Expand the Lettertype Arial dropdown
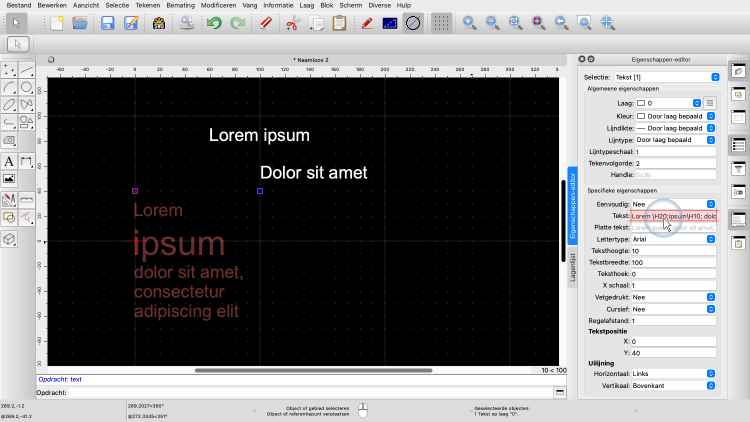This screenshot has width=750, height=422. (673, 239)
